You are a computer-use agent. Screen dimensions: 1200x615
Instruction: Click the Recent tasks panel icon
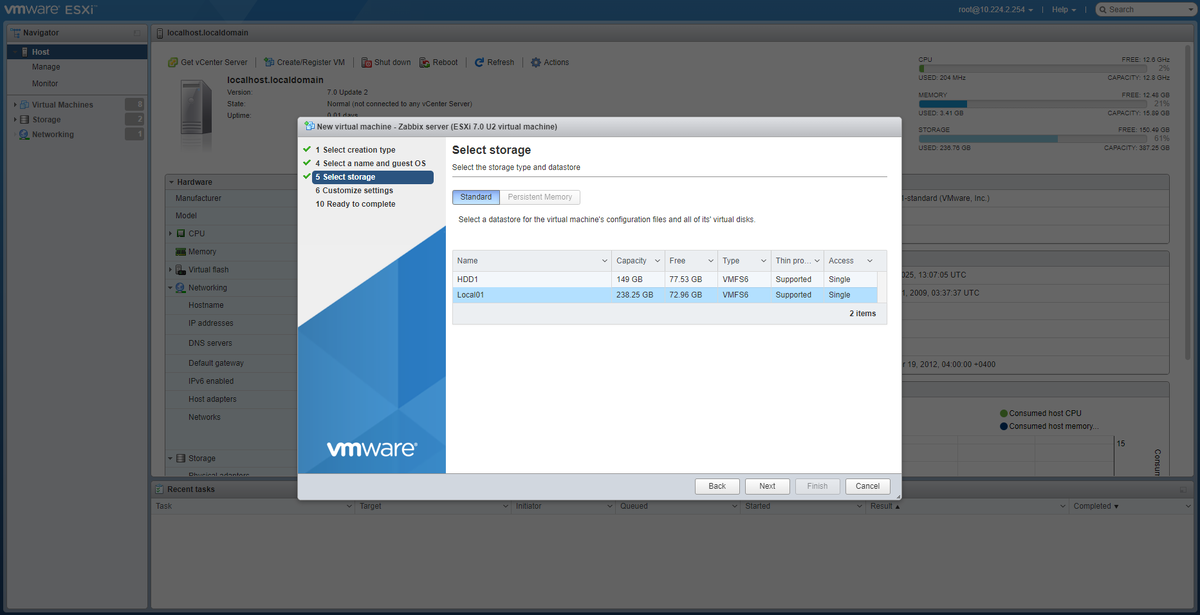pyautogui.click(x=159, y=489)
